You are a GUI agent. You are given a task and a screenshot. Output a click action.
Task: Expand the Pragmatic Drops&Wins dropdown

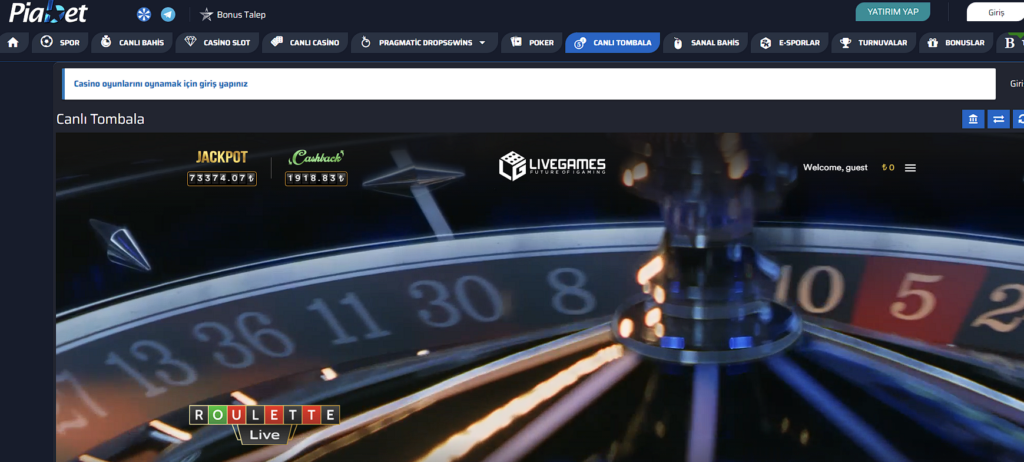pyautogui.click(x=483, y=43)
